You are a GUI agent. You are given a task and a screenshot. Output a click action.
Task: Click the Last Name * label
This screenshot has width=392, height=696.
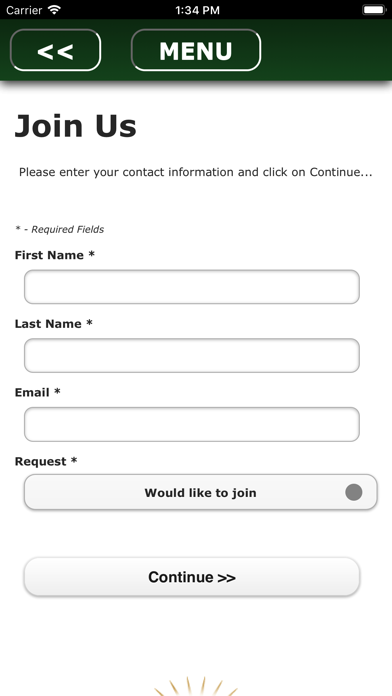tap(54, 324)
